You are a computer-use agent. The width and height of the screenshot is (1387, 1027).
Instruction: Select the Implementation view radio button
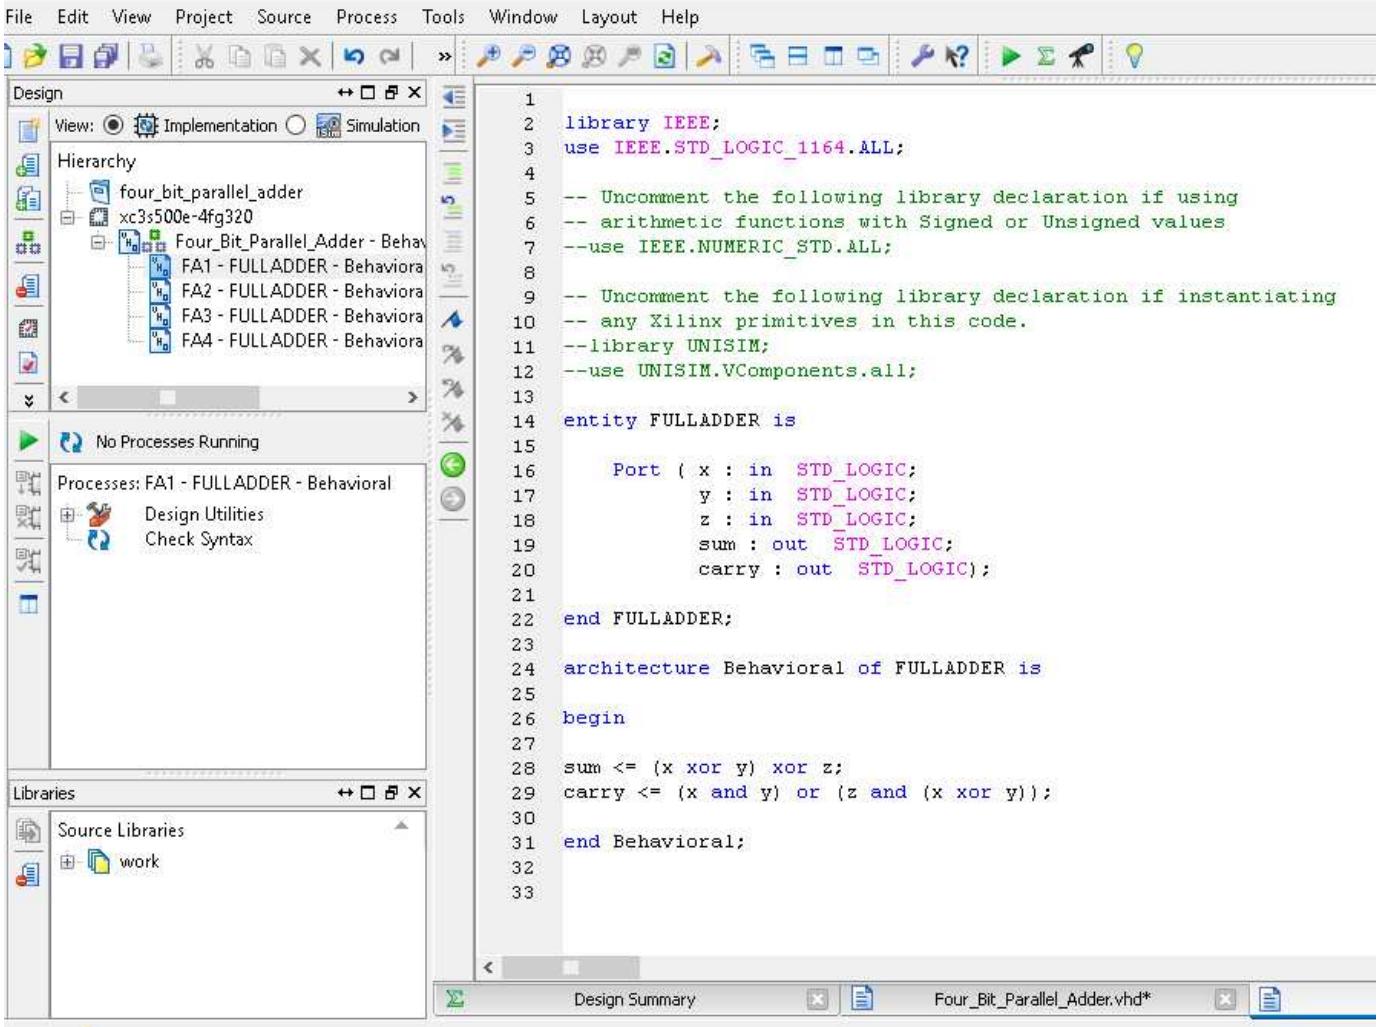(114, 125)
